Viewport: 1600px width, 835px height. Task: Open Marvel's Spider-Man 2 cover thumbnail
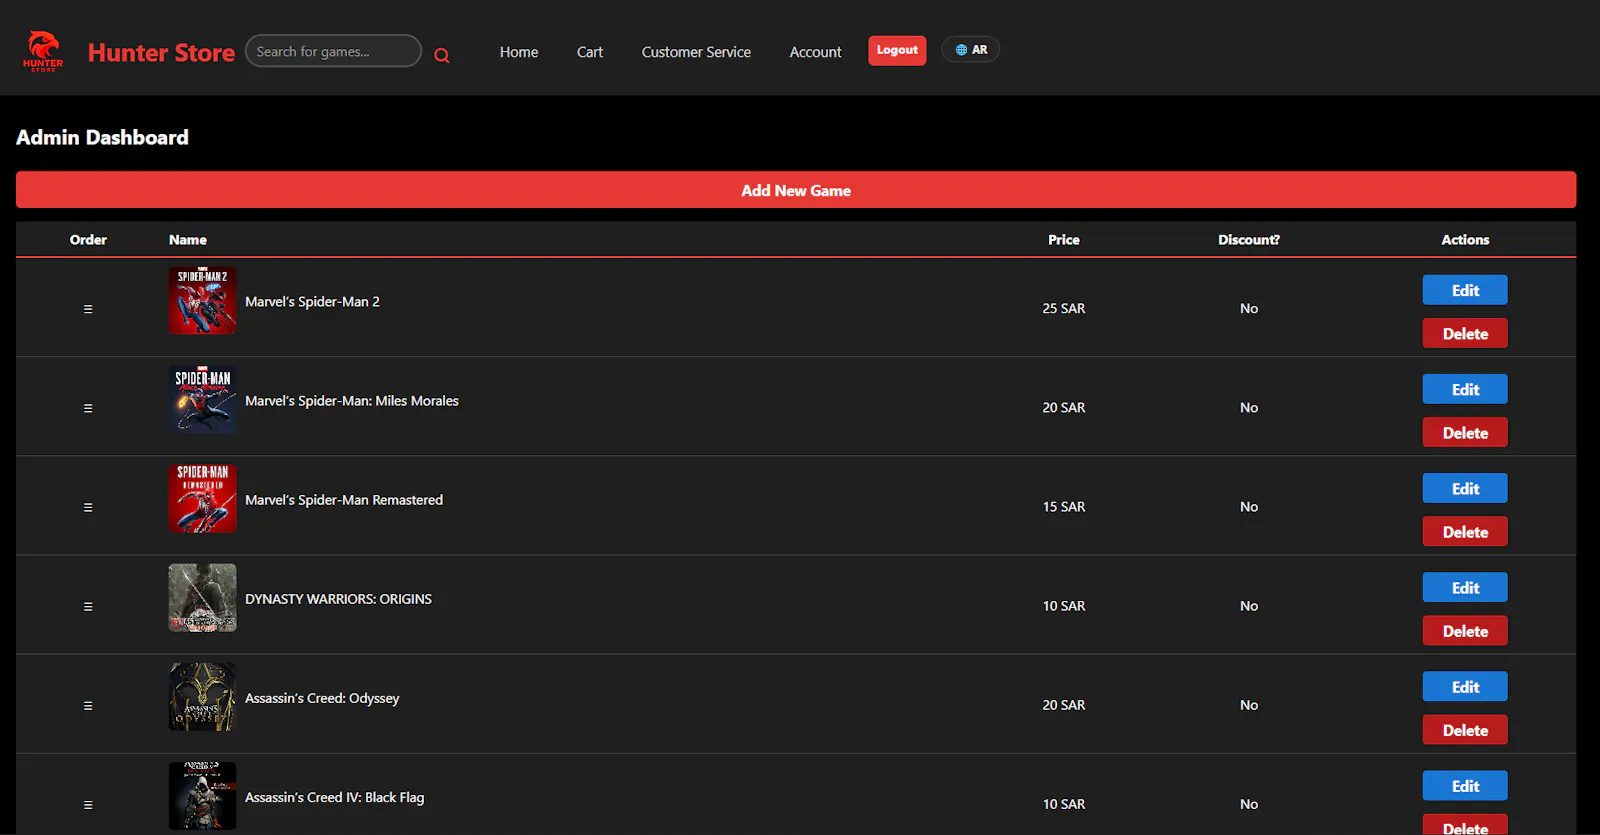[203, 300]
